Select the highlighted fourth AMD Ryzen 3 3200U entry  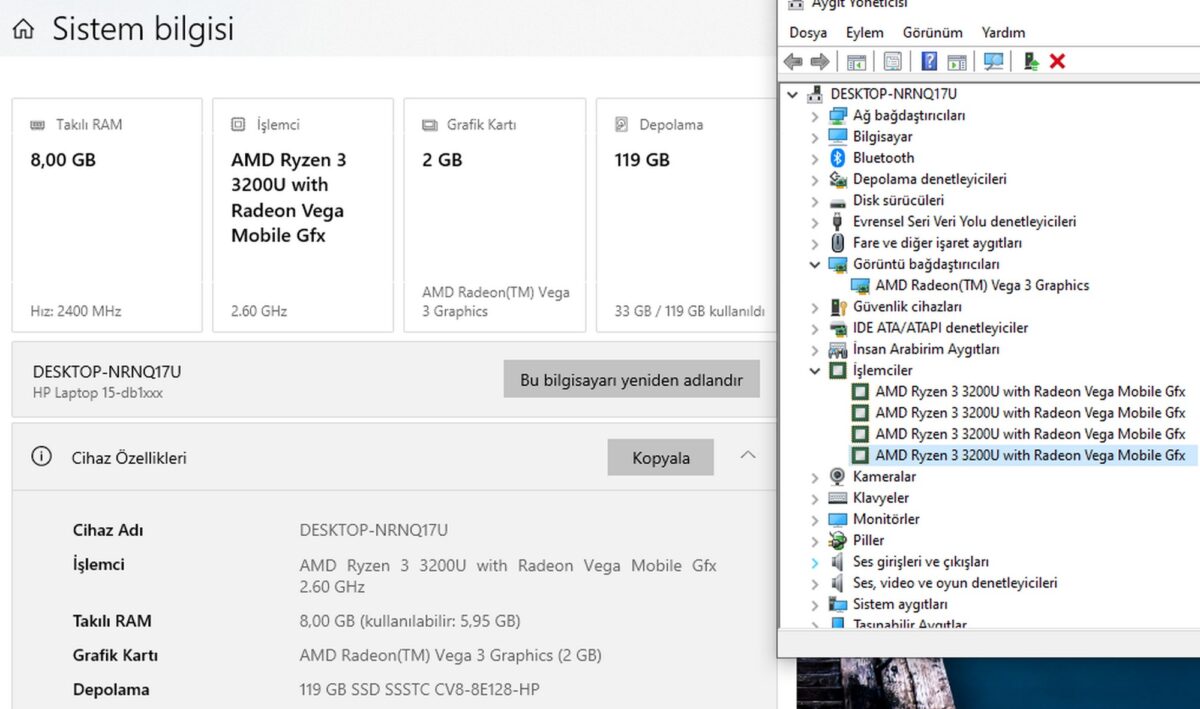(1030, 455)
